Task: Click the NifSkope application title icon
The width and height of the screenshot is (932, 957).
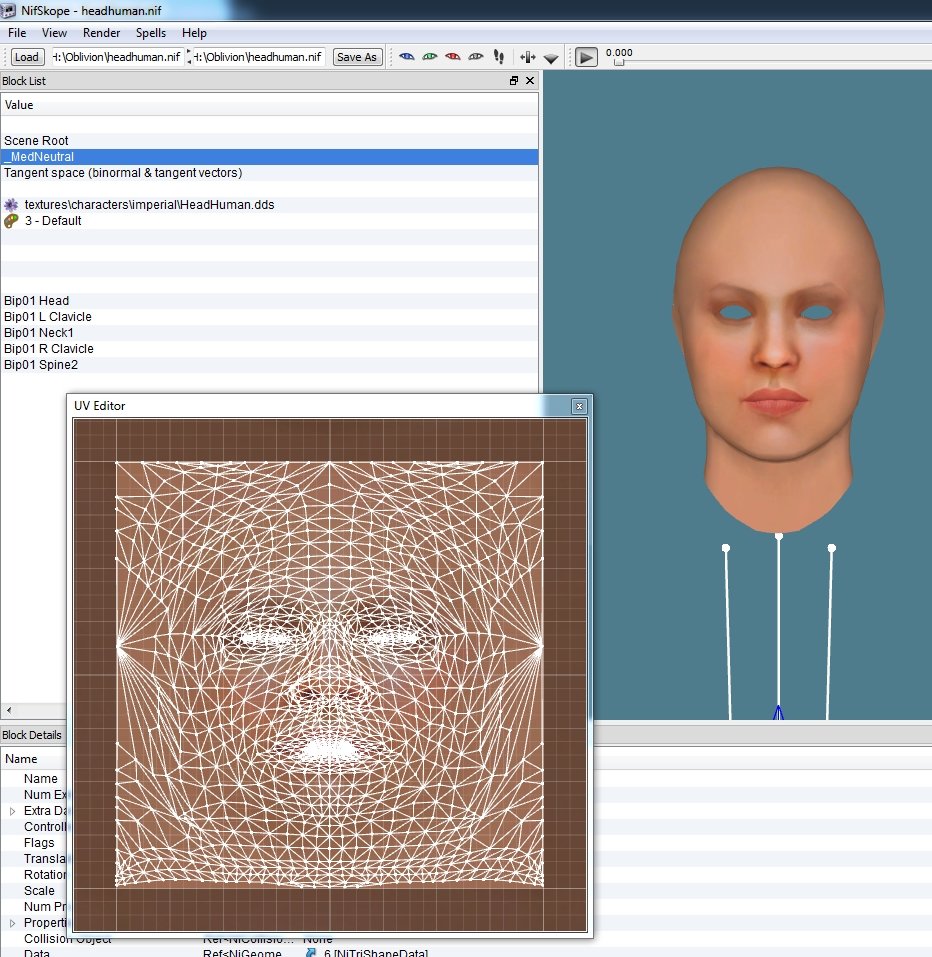Action: pyautogui.click(x=9, y=10)
